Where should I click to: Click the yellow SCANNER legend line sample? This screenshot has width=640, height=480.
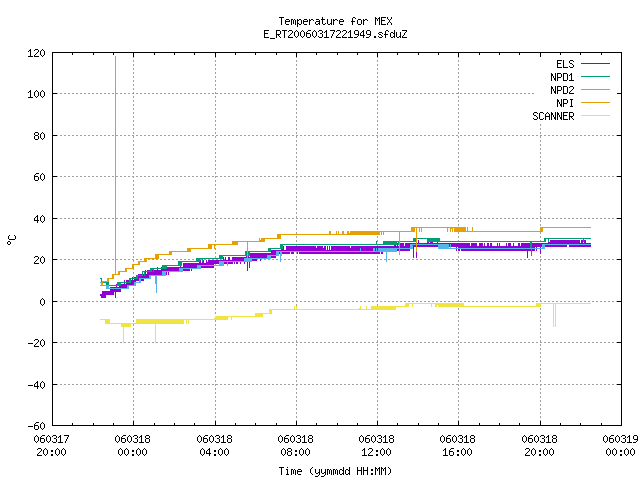coord(595,116)
